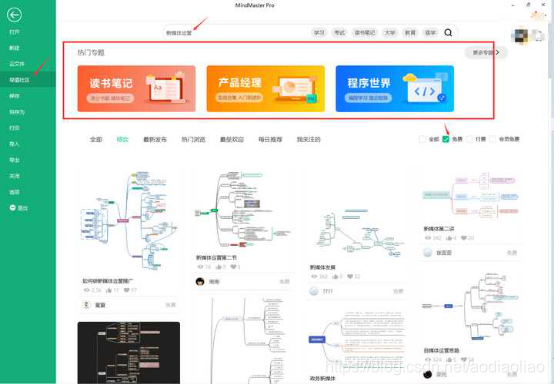This screenshot has width=554, height=385.
Task: Switch to the 最新发布 tab
Action: [x=155, y=139]
